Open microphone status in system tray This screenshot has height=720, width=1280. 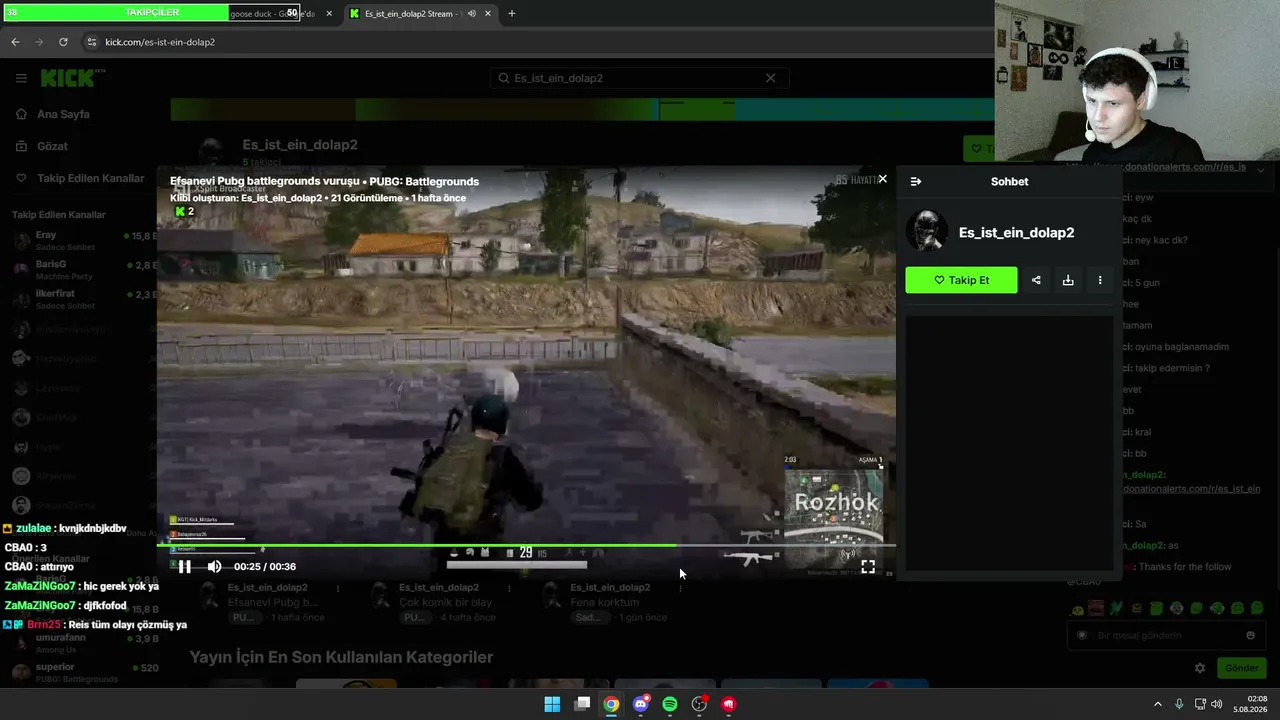[1179, 704]
